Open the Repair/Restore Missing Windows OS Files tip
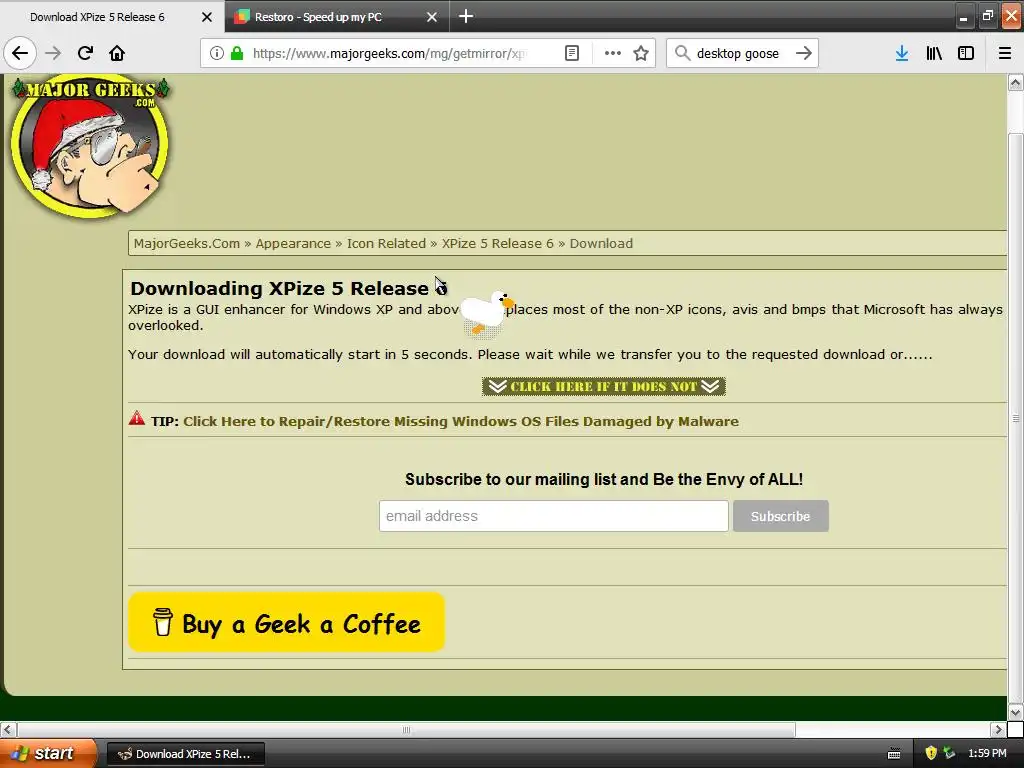This screenshot has width=1024, height=768. pyautogui.click(x=460, y=421)
